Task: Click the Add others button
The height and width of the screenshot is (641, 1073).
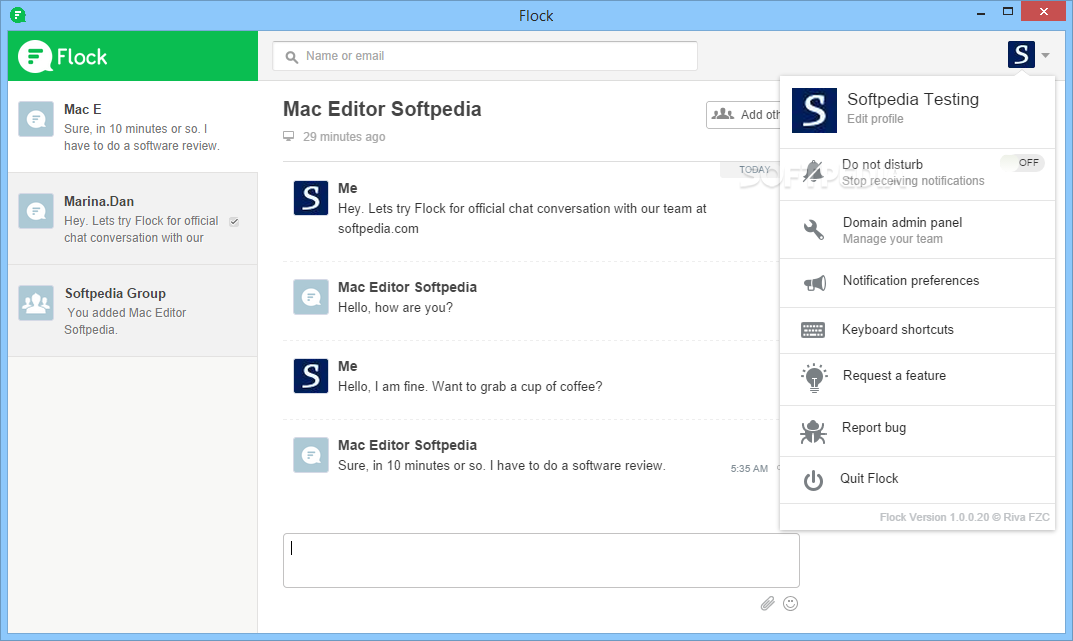Action: click(743, 115)
